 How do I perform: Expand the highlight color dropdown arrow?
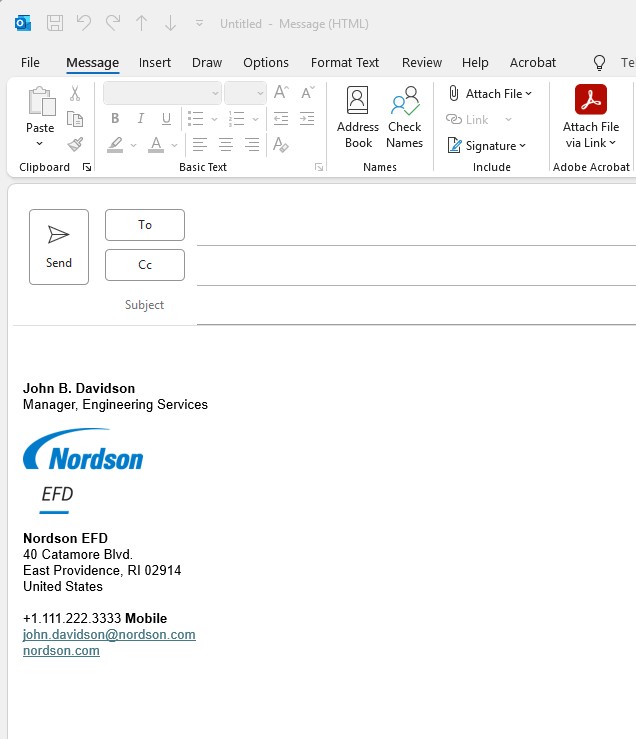pos(133,145)
